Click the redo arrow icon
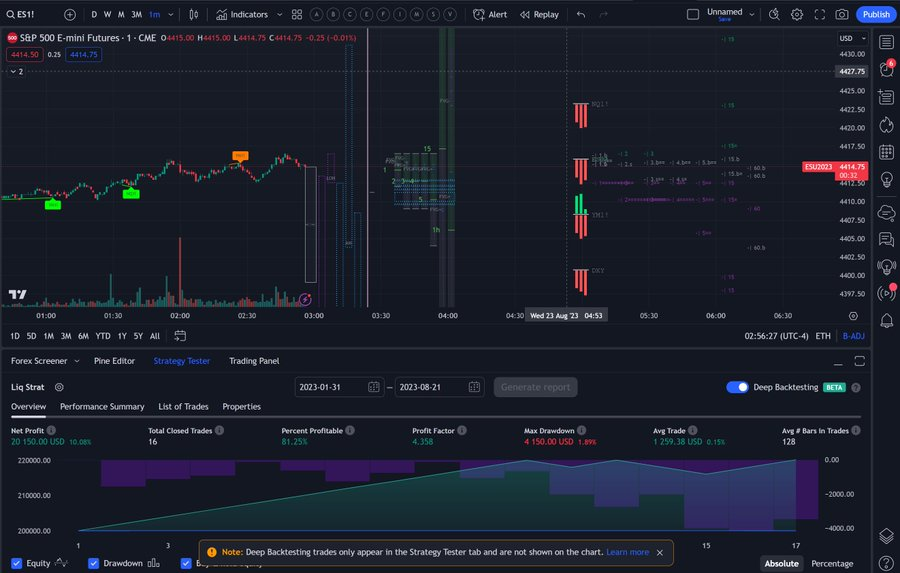This screenshot has height=573, width=900. [603, 14]
